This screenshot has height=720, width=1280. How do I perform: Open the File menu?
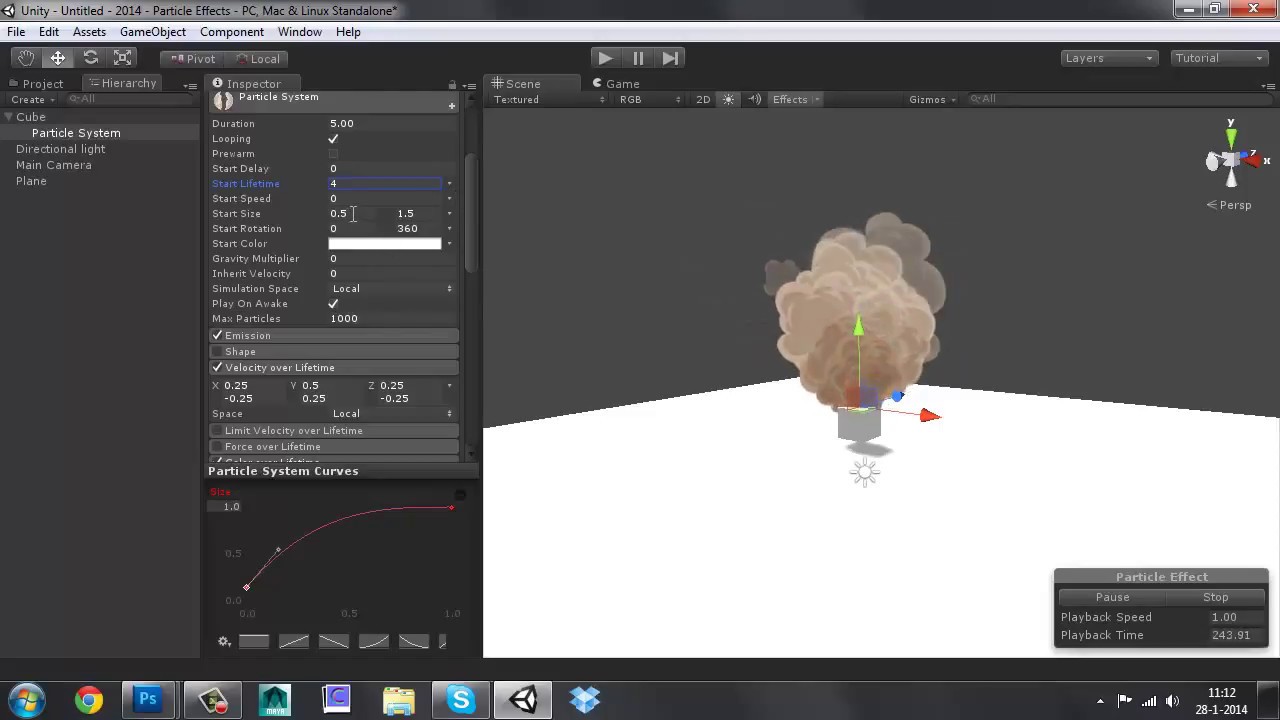pyautogui.click(x=16, y=32)
